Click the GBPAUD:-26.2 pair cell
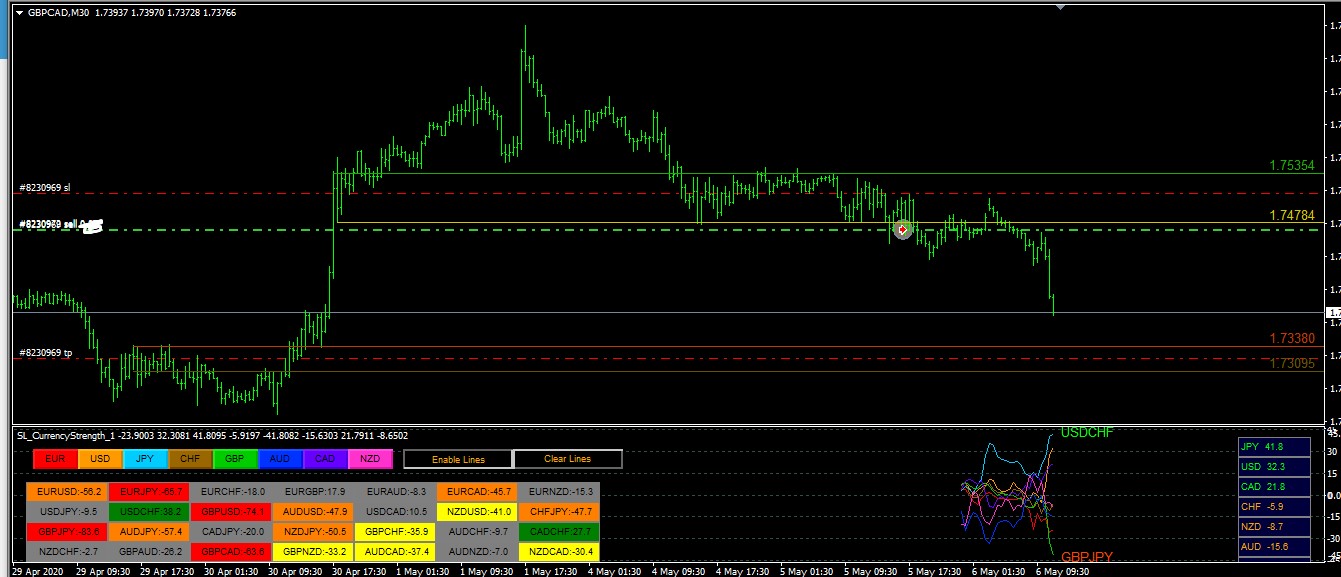 pos(148,552)
